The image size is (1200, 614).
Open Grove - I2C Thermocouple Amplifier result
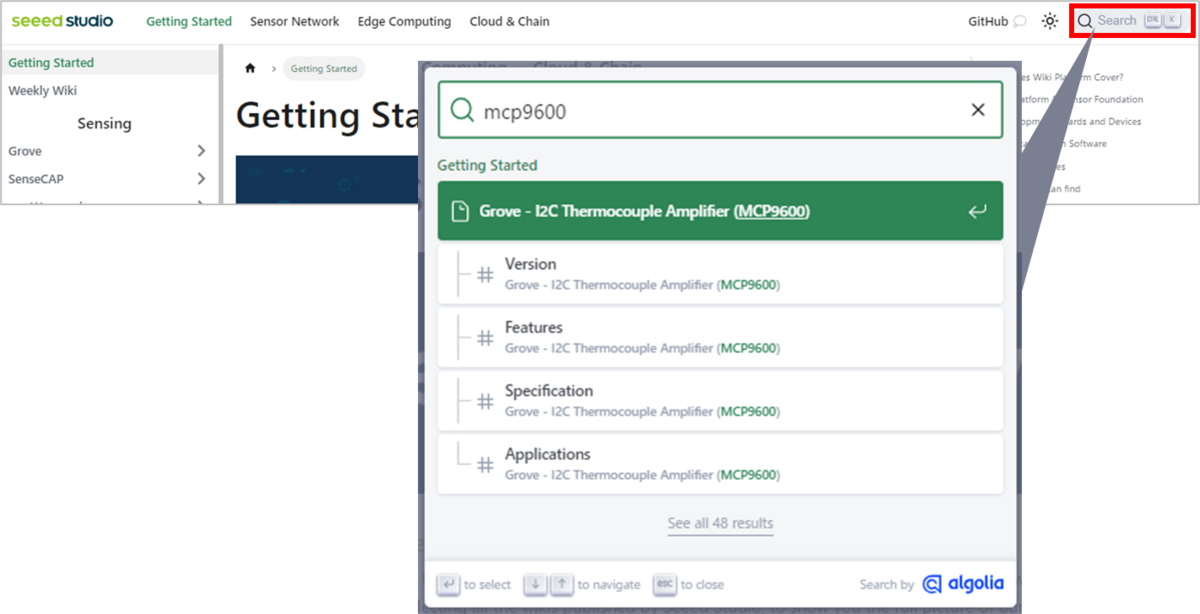pyautogui.click(x=720, y=211)
